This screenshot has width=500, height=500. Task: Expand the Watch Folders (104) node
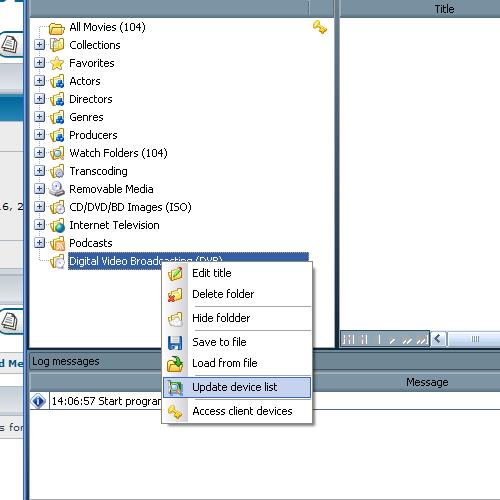39,153
